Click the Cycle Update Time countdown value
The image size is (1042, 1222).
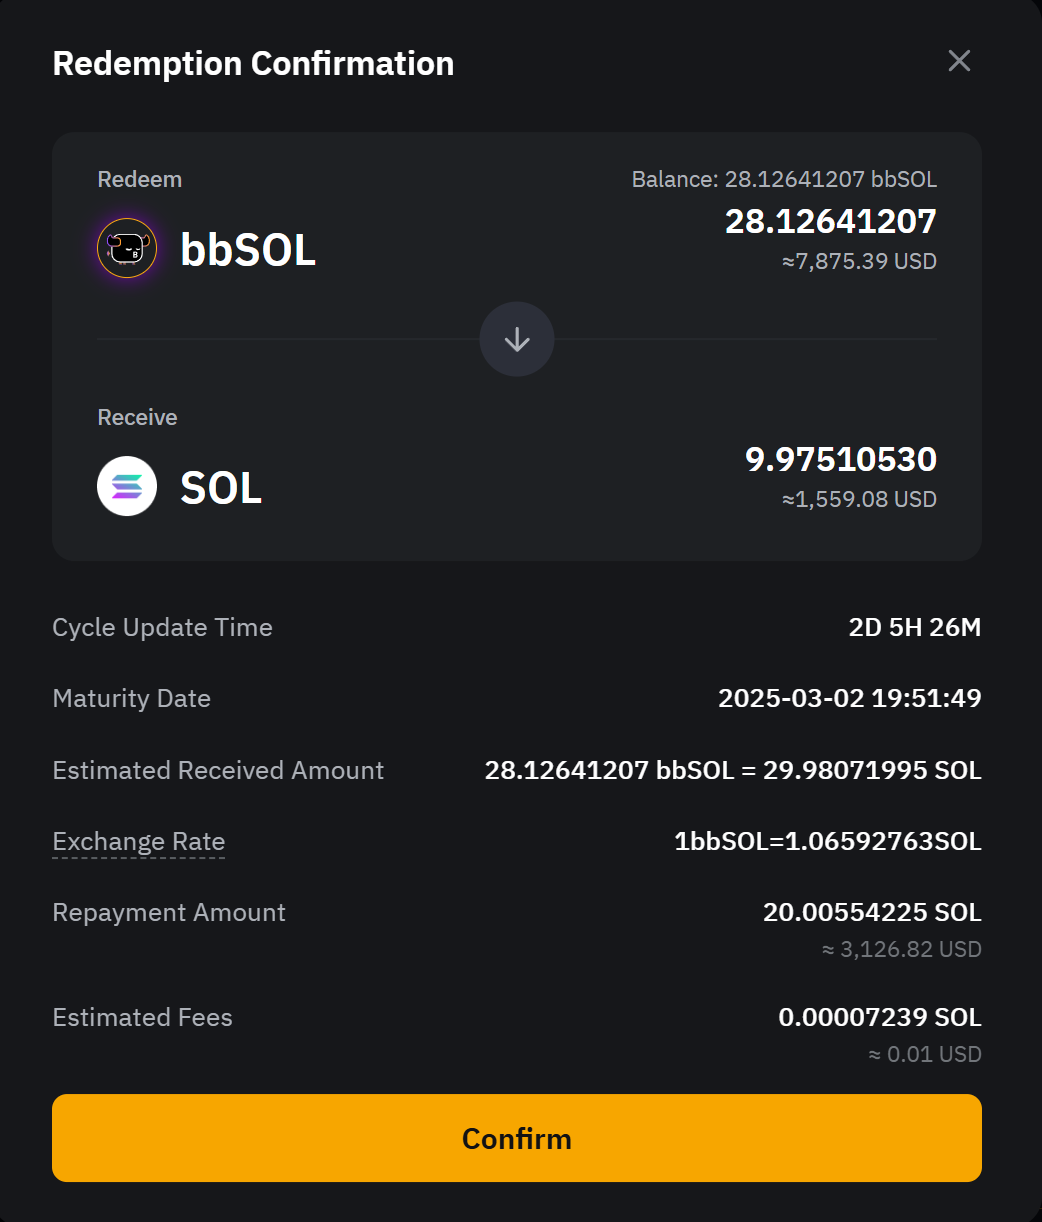(914, 627)
